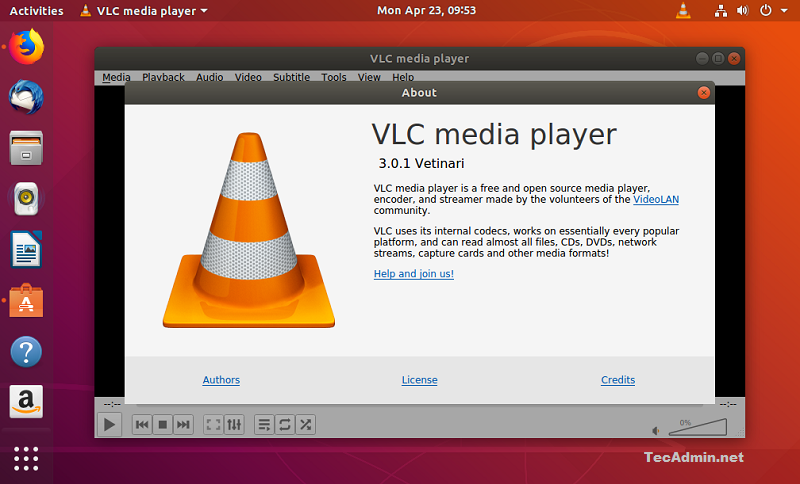Show Applications grid
Screen dimensions: 800x484
tap(26, 458)
